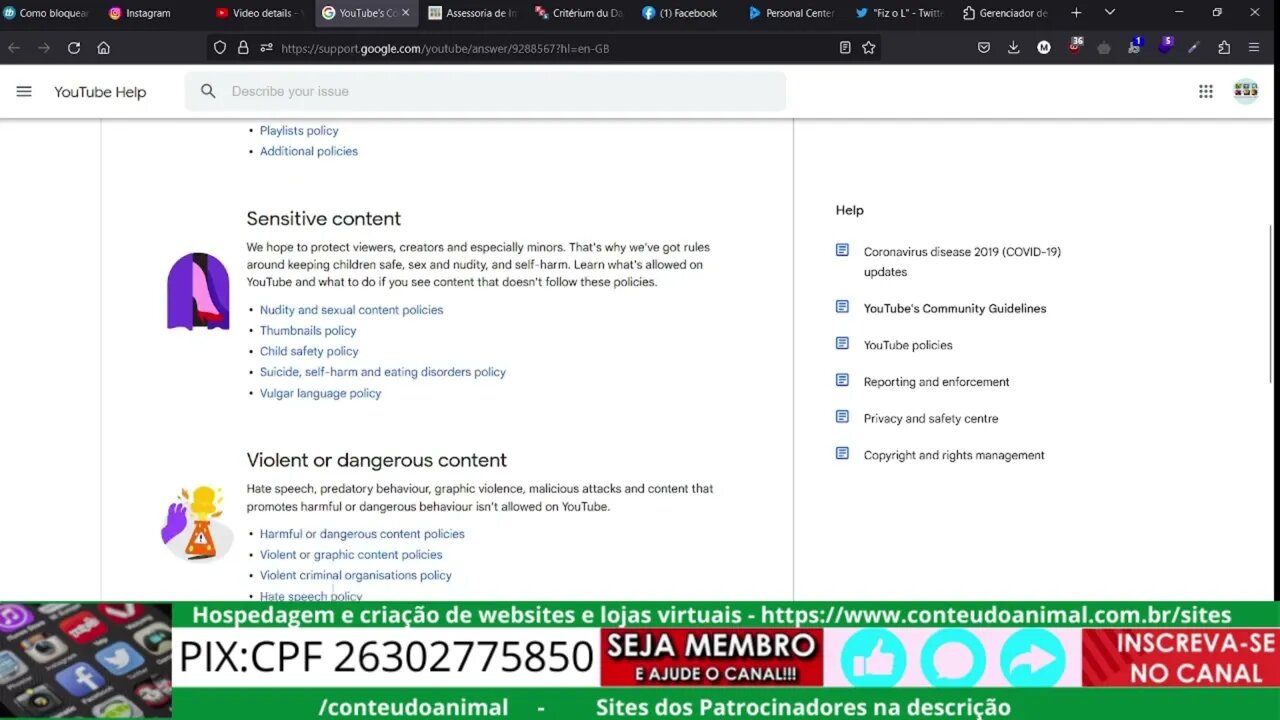1280x720 pixels.
Task: Close the YouTube's Community tab
Action: point(405,13)
